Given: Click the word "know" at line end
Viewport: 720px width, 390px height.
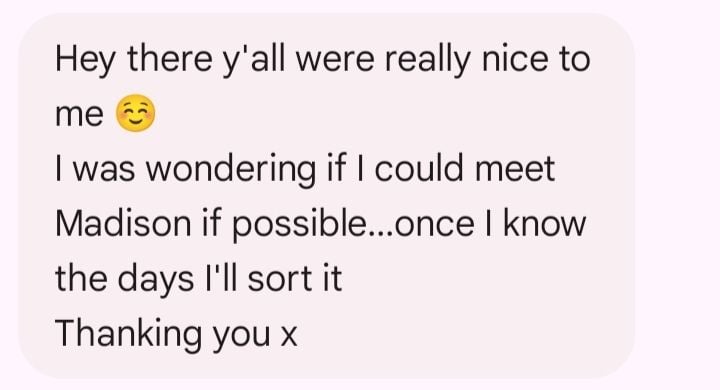Looking at the screenshot, I should [x=545, y=223].
